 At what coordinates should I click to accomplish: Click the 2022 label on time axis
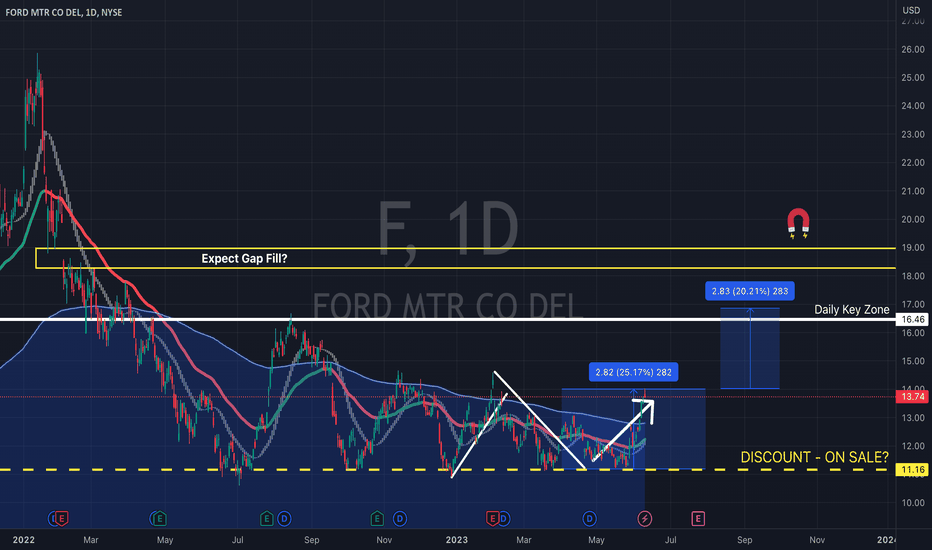point(24,540)
